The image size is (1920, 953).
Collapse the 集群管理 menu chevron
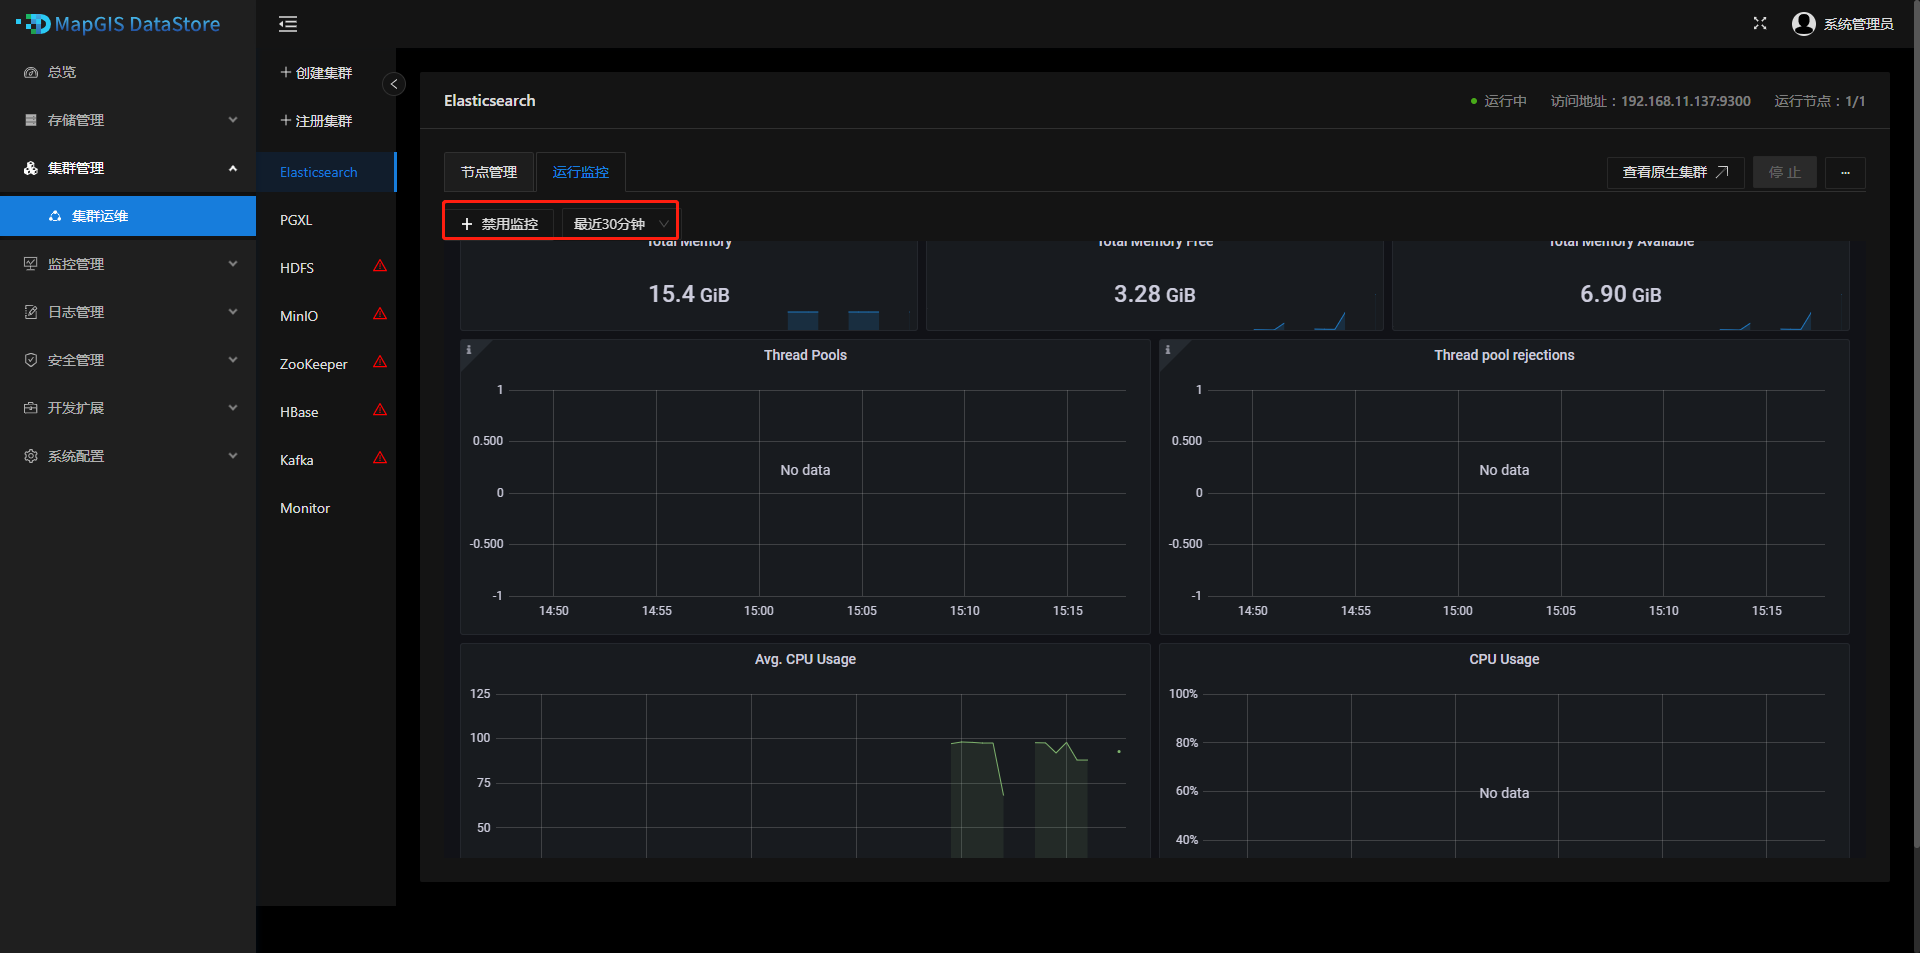[233, 168]
